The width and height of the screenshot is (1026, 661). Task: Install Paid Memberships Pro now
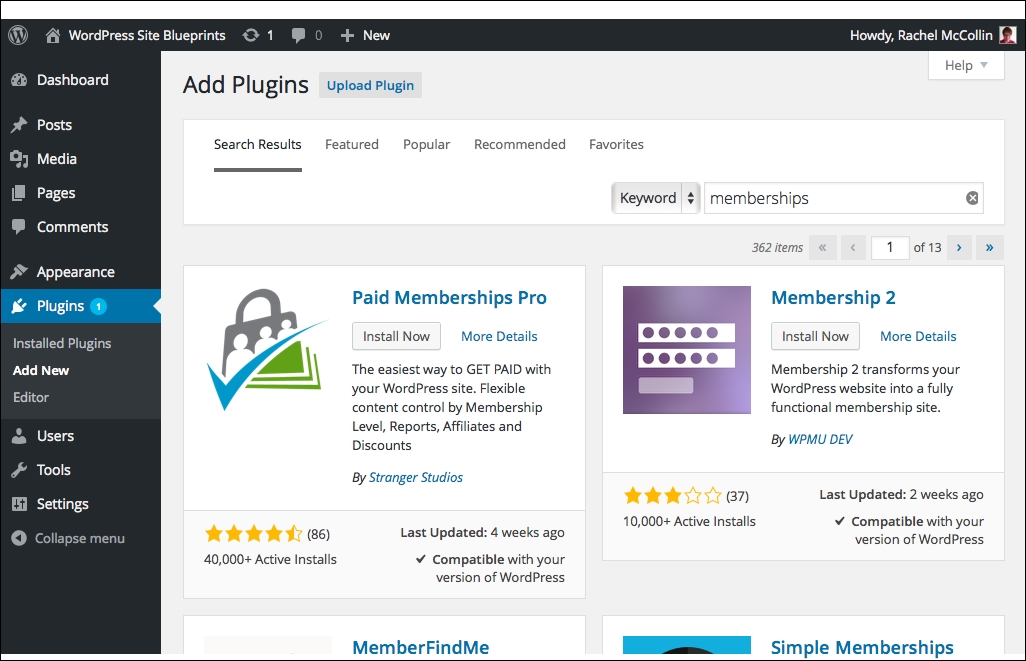pos(397,336)
